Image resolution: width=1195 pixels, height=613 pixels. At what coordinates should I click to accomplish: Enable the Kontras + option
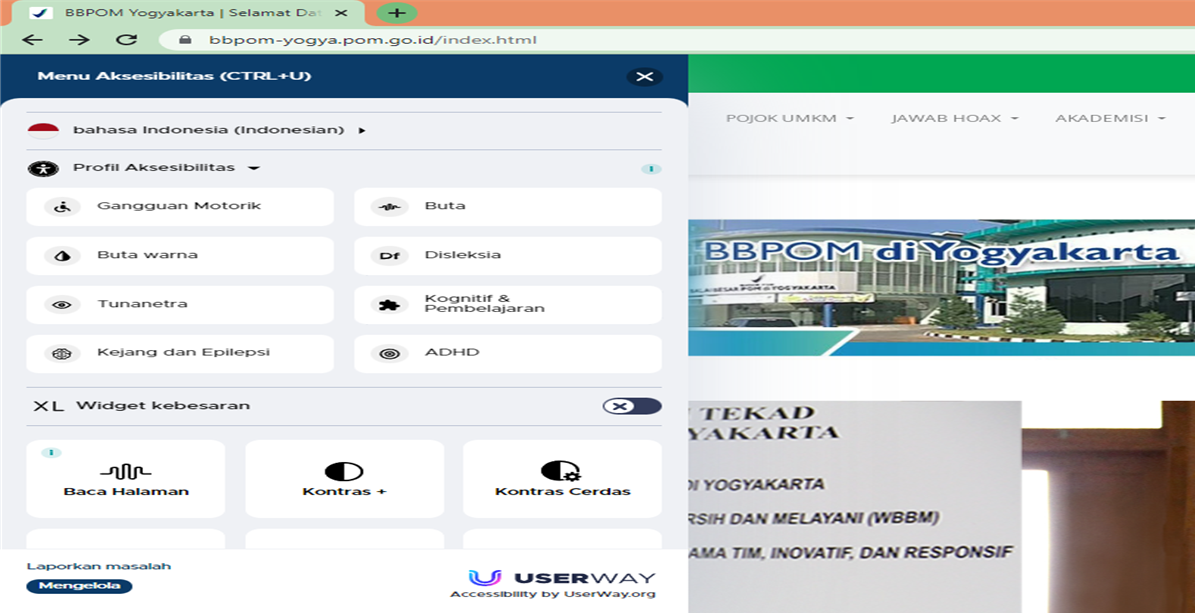pyautogui.click(x=344, y=478)
